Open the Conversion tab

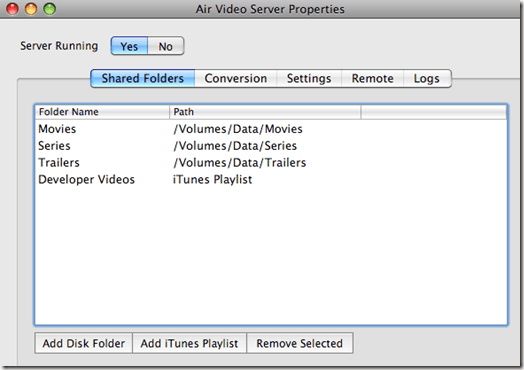(x=236, y=79)
